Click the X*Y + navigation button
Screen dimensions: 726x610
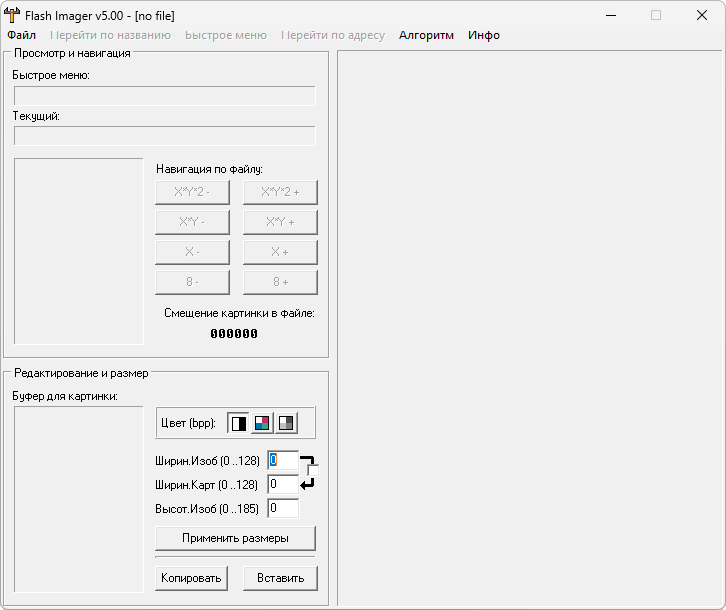coord(280,222)
